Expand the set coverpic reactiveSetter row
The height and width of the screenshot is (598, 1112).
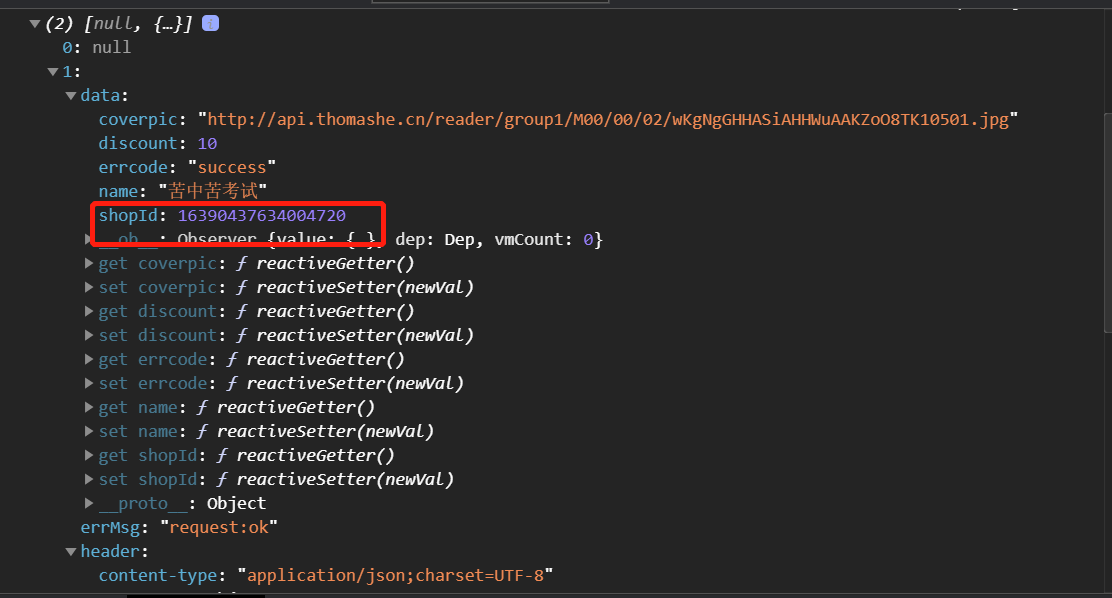point(89,287)
